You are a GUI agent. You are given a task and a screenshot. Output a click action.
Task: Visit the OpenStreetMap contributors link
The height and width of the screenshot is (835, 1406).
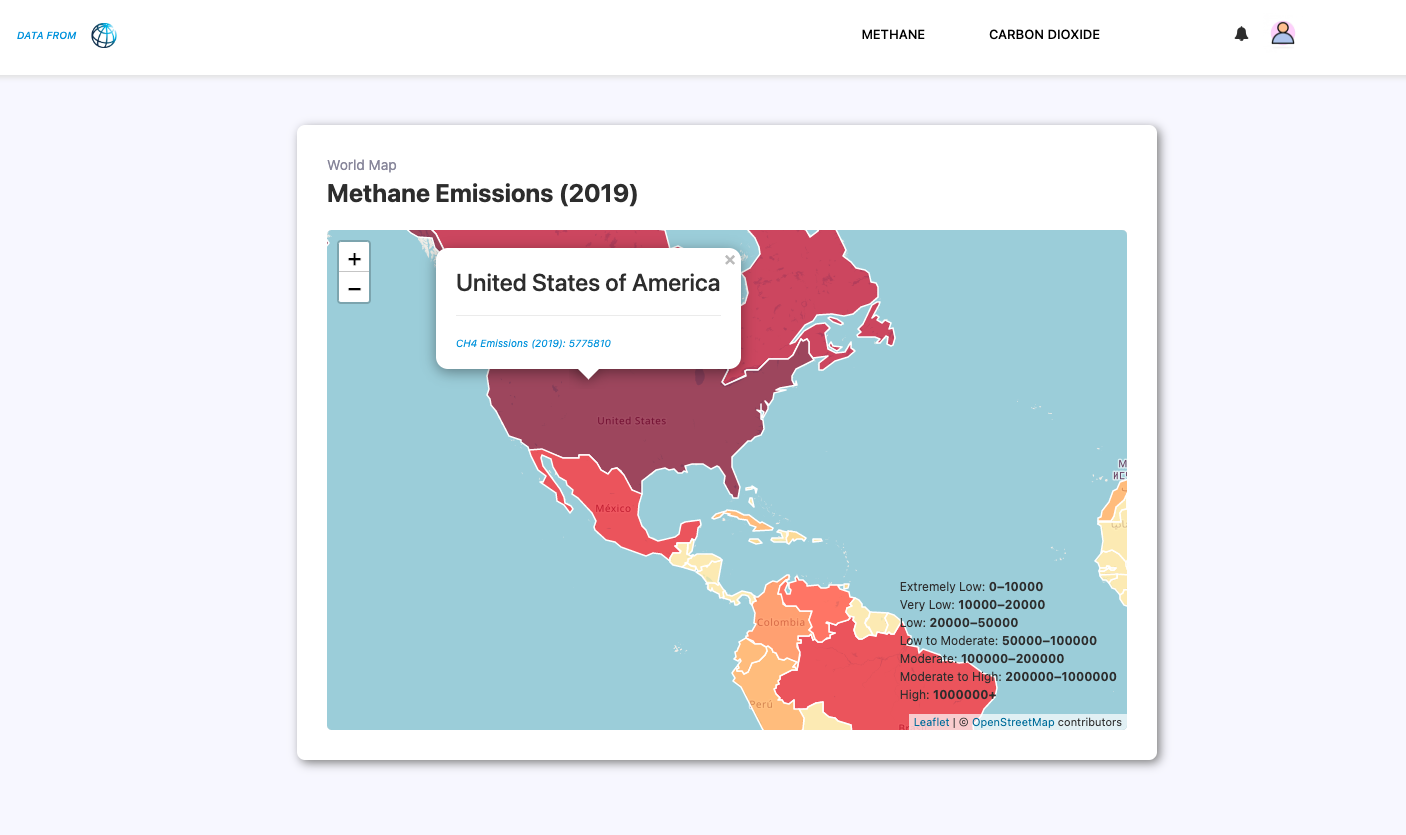(x=1013, y=721)
